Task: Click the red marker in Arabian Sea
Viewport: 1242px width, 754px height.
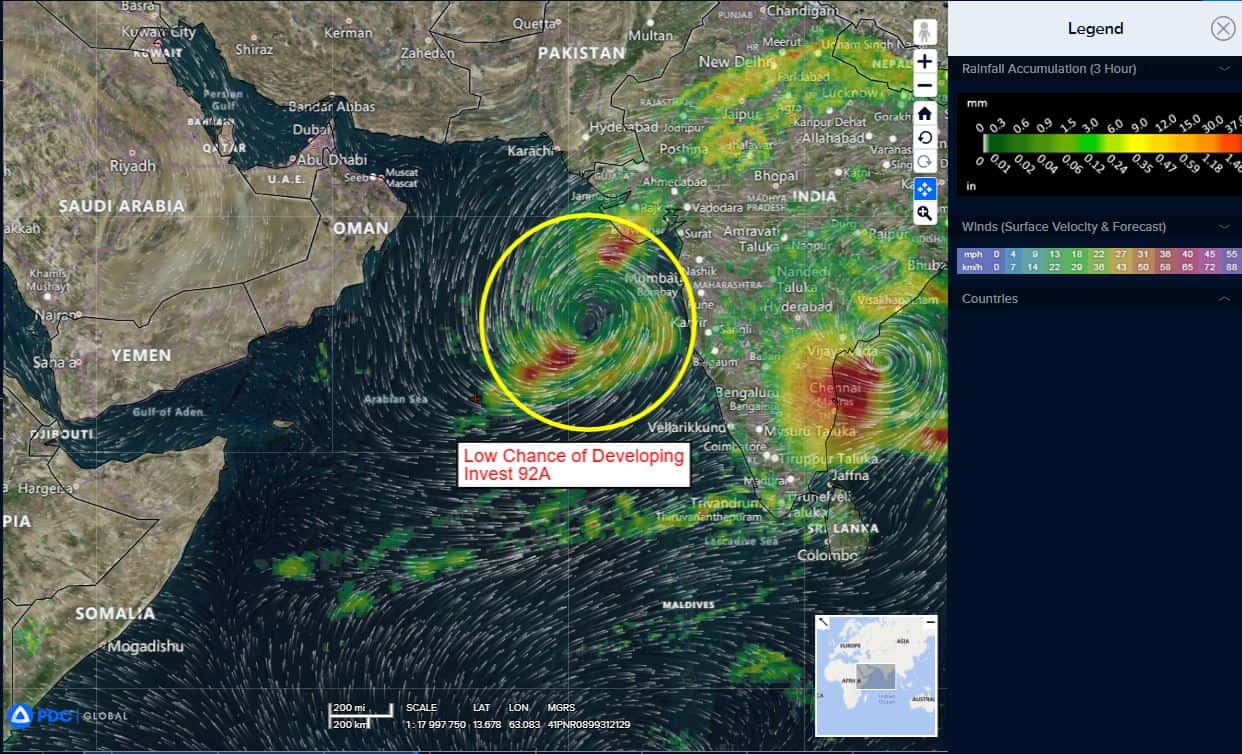Action: point(475,398)
